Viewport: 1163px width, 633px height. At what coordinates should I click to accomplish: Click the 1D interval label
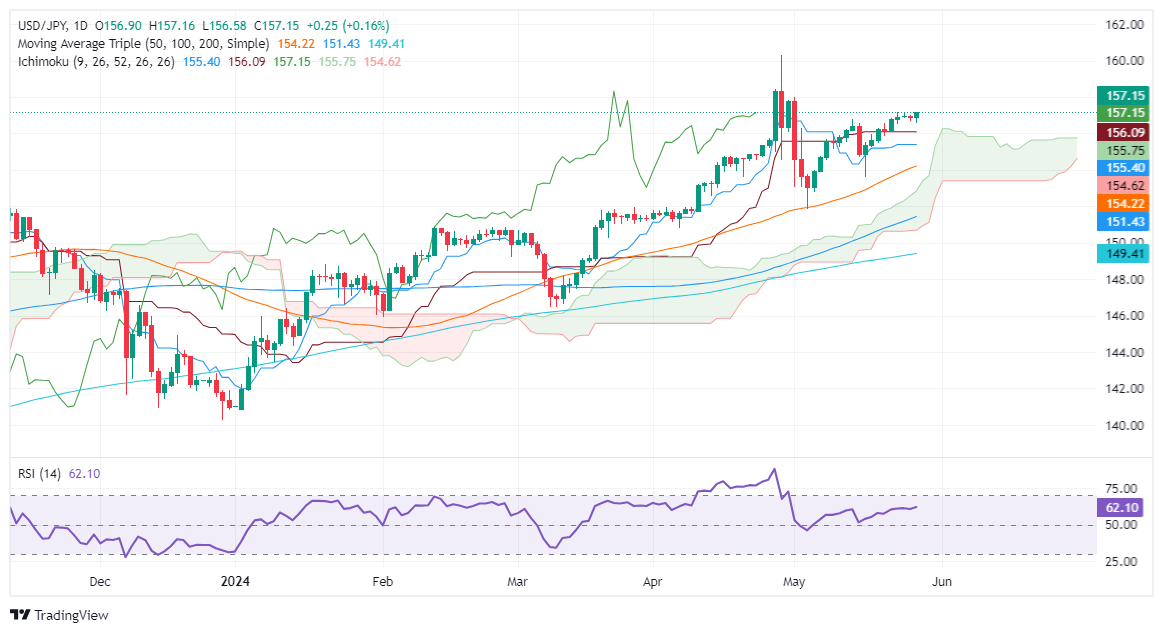pyautogui.click(x=80, y=26)
